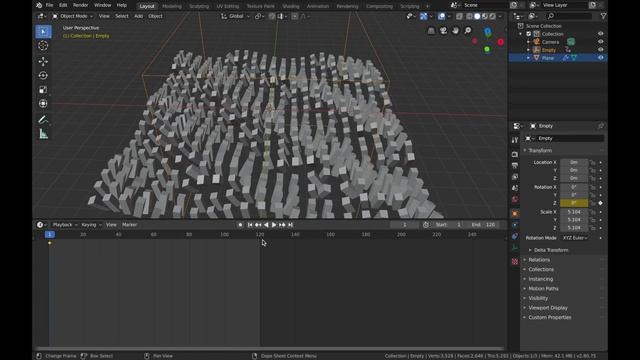Select the Cursor tool in toolbar

tap(43, 46)
